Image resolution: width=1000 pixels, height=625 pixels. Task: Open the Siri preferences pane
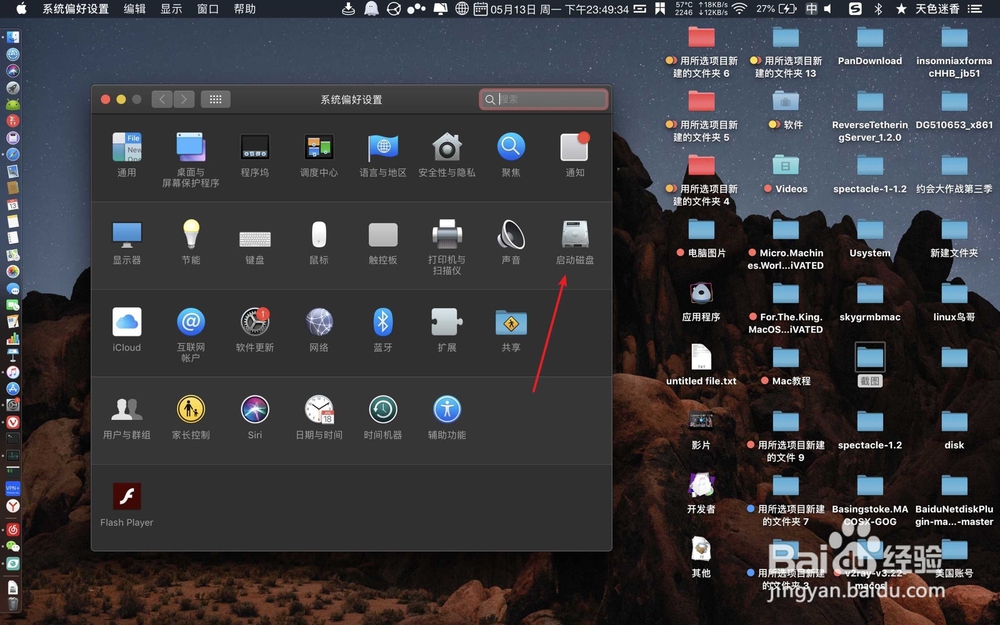click(254, 409)
